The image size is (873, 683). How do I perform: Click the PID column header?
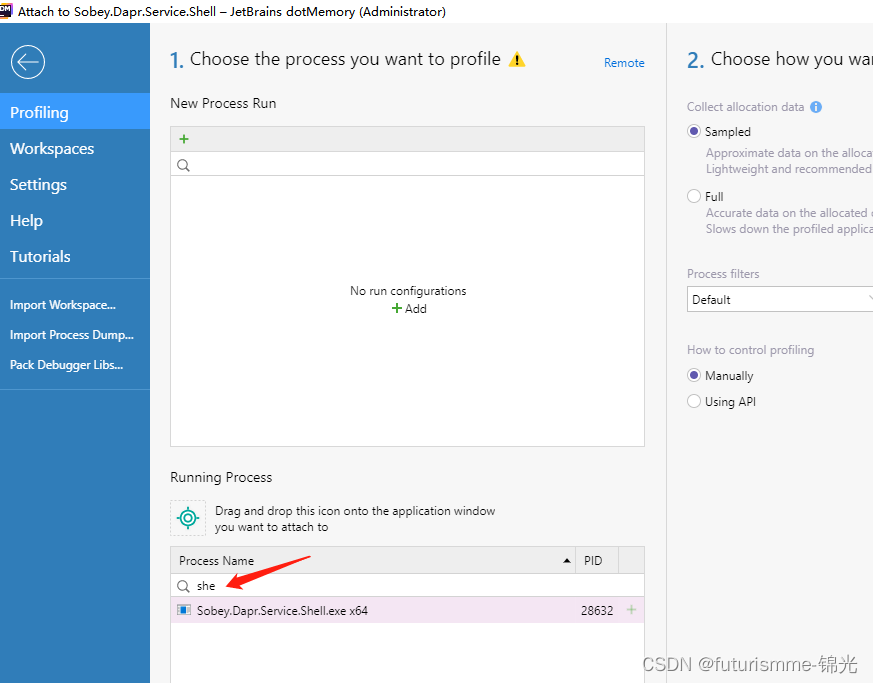597,561
